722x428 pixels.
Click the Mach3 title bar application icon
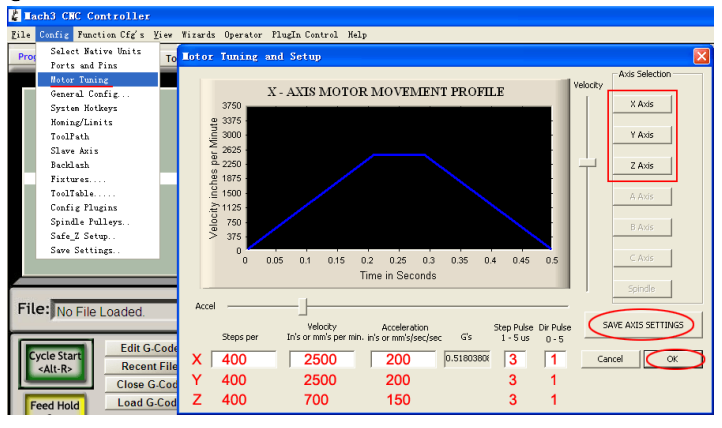tap(16, 16)
